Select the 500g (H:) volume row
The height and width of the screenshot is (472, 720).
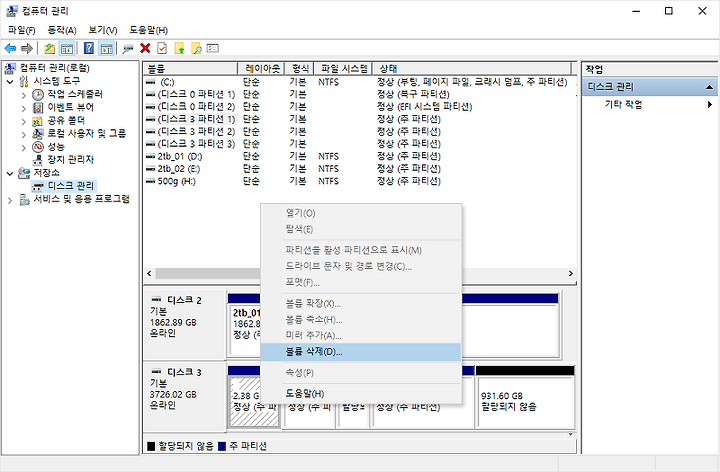[359, 181]
